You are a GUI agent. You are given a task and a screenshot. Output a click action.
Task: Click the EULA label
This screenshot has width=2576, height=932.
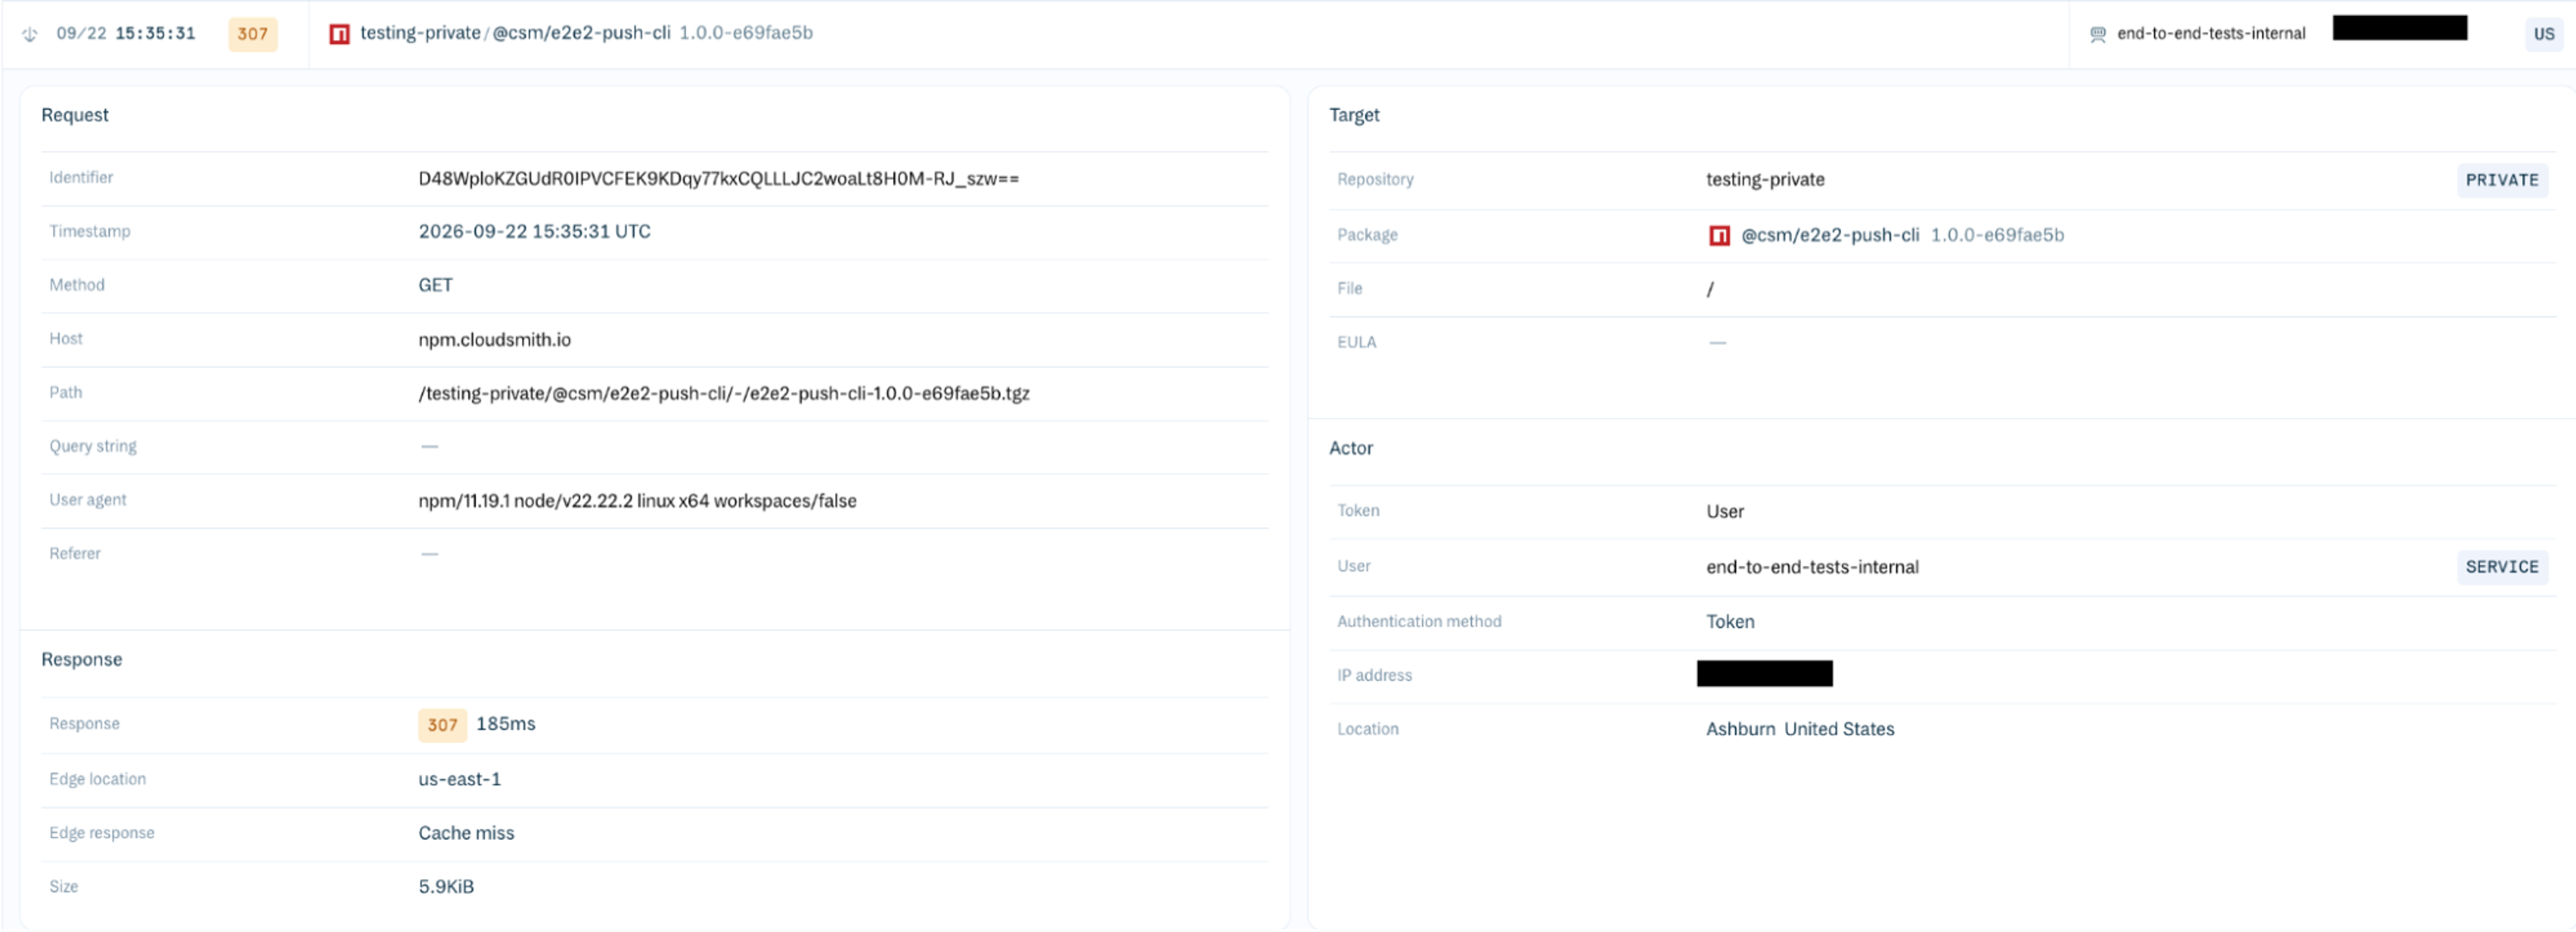coord(1357,343)
